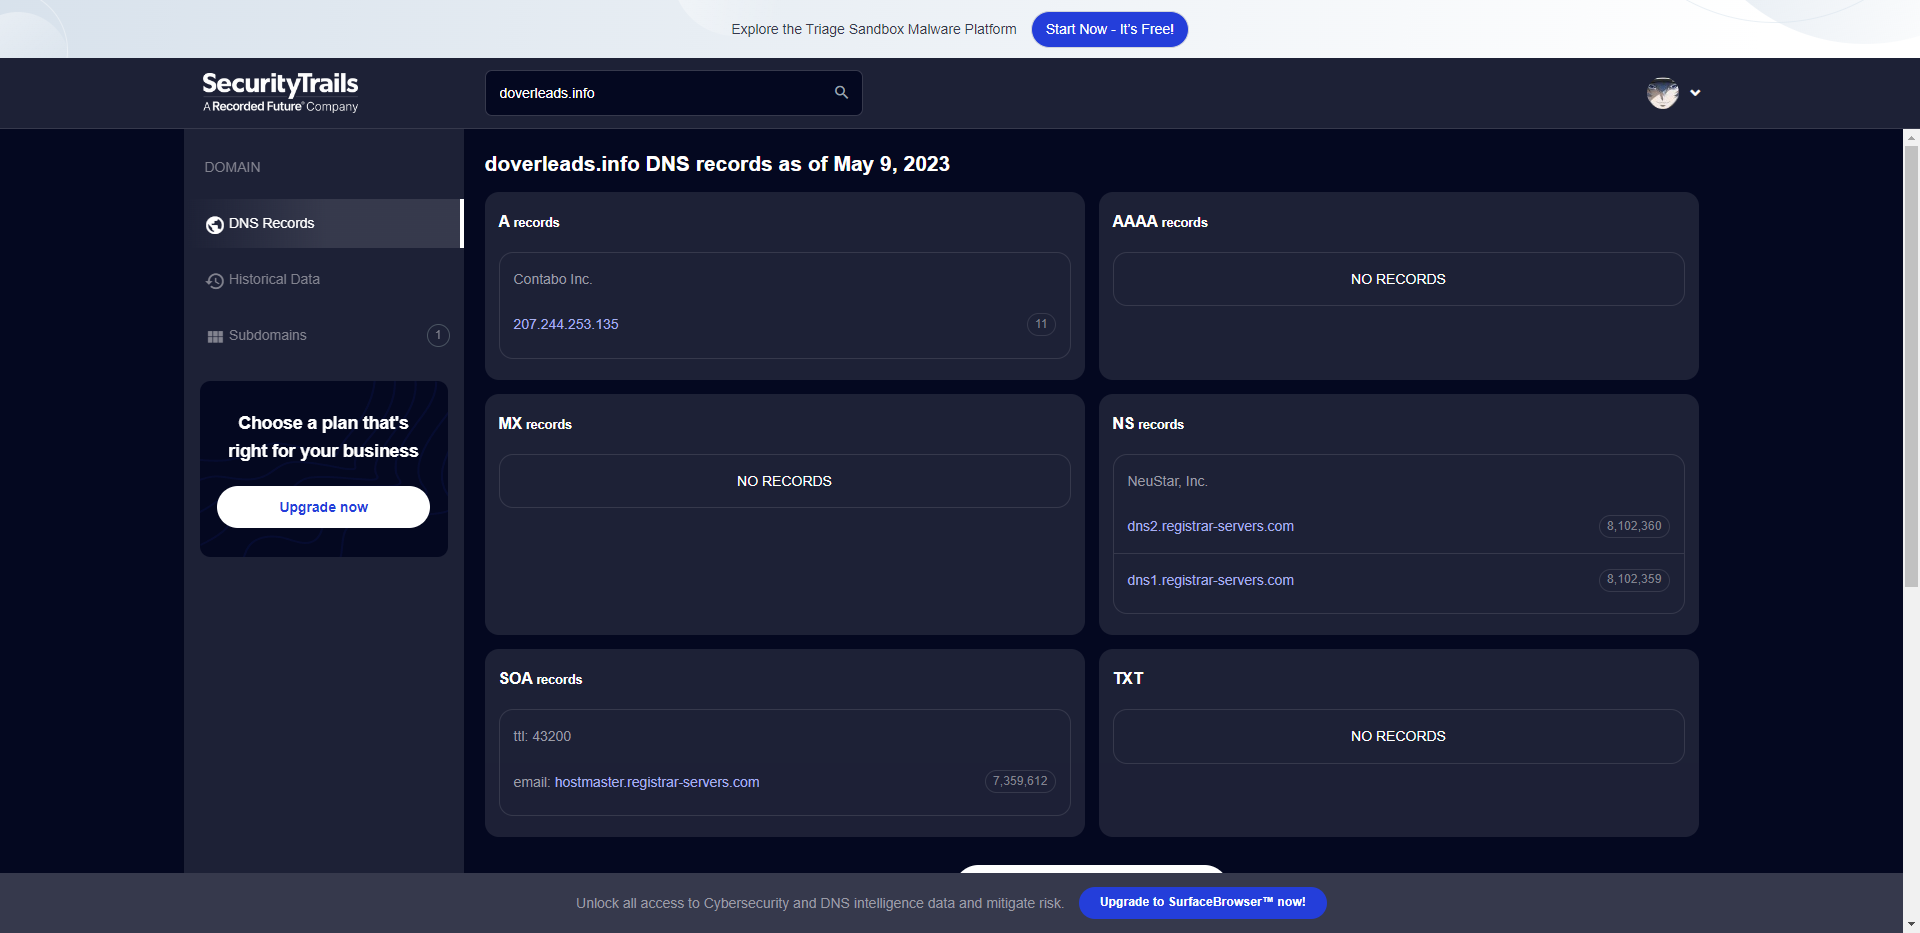Open dns2.registrar-servers.com link
Image resolution: width=1920 pixels, height=933 pixels.
click(x=1210, y=526)
